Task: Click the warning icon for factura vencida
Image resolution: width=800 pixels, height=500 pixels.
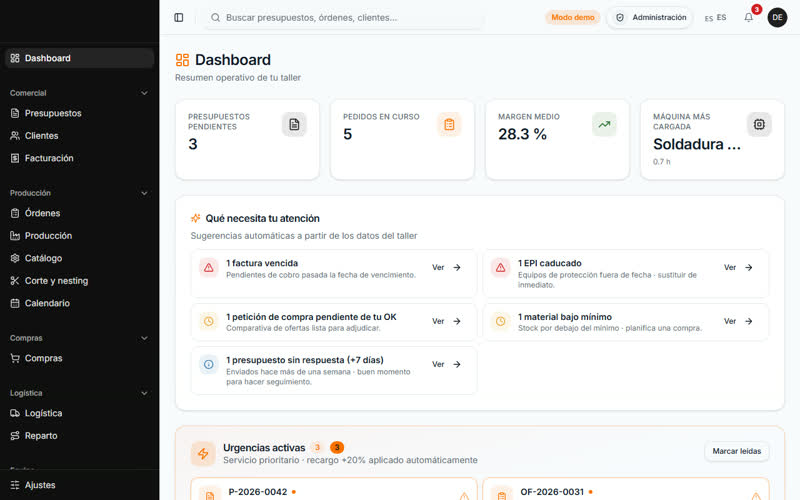Action: [209, 267]
